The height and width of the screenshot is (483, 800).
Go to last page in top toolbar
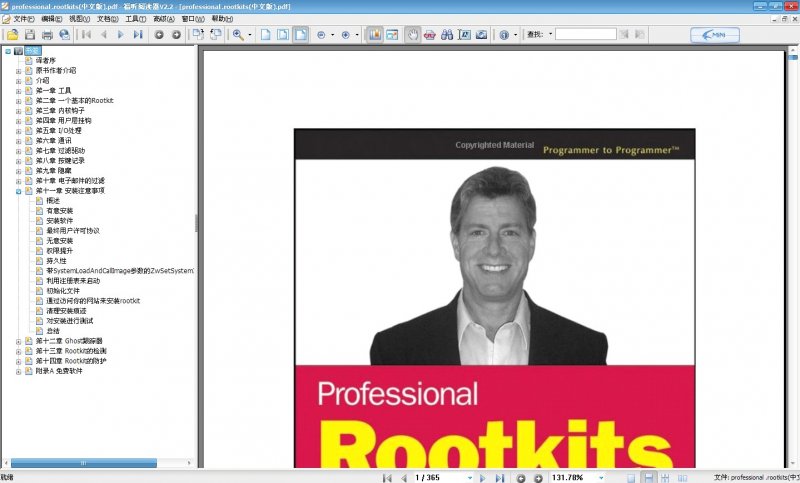[x=138, y=35]
